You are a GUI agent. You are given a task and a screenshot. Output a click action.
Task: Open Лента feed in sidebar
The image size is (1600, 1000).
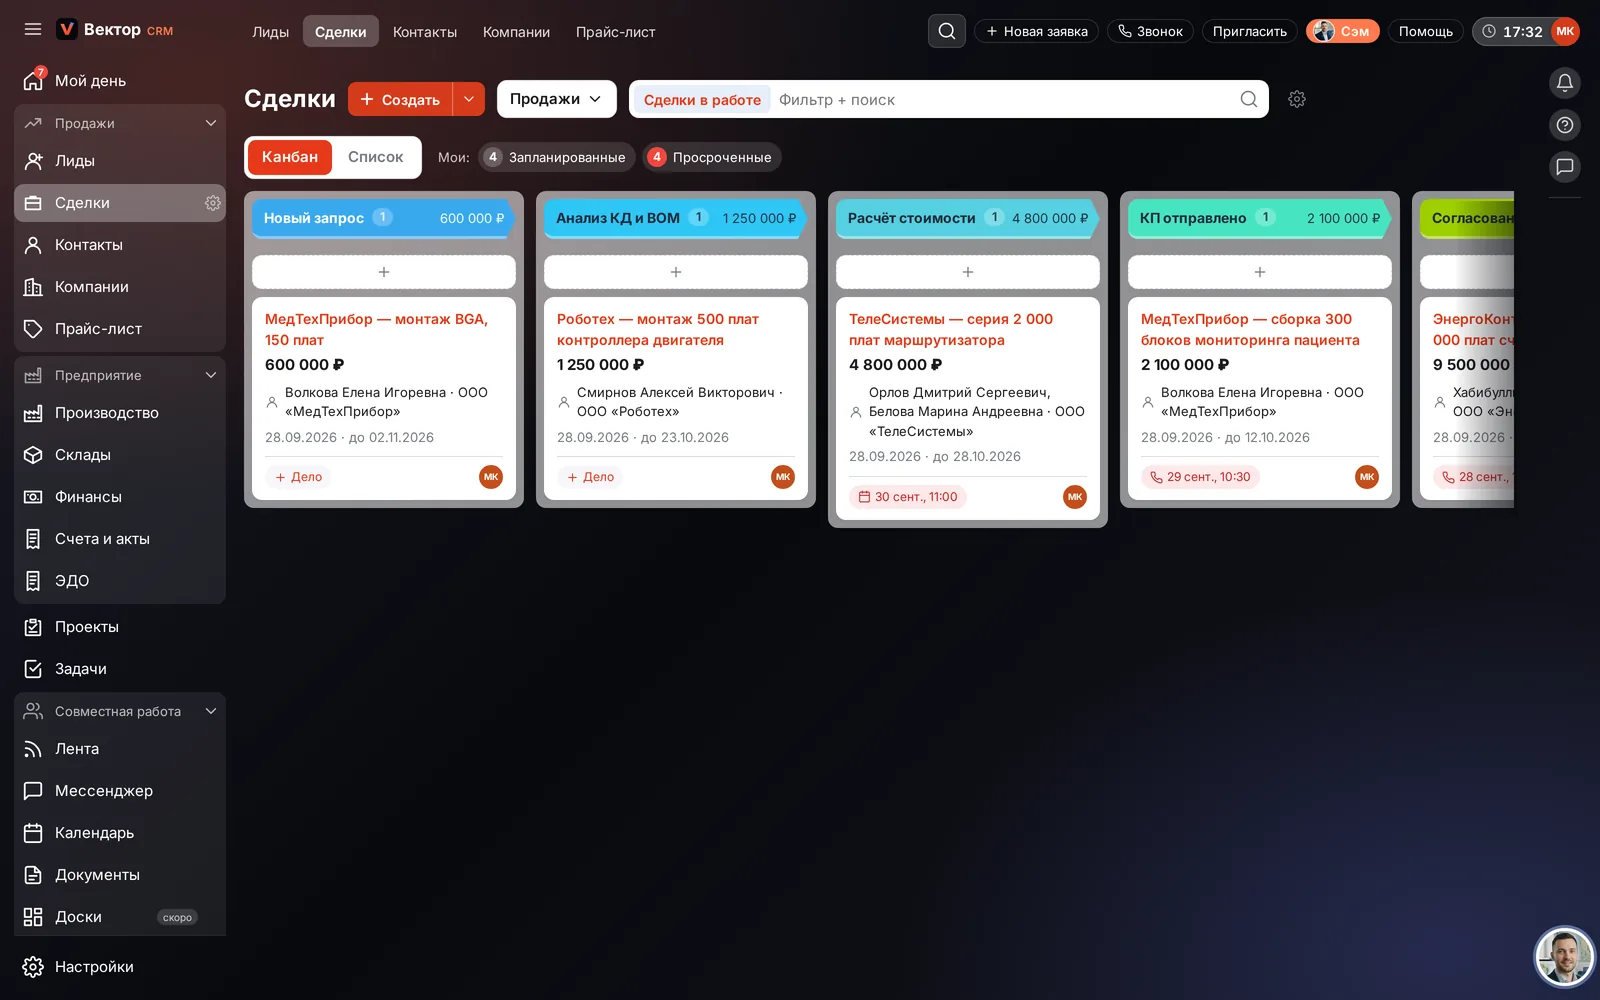coord(120,749)
